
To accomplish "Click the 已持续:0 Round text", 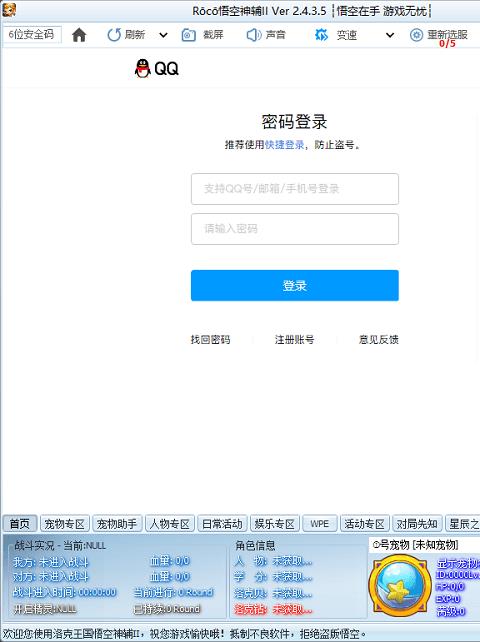I will 167,609.
